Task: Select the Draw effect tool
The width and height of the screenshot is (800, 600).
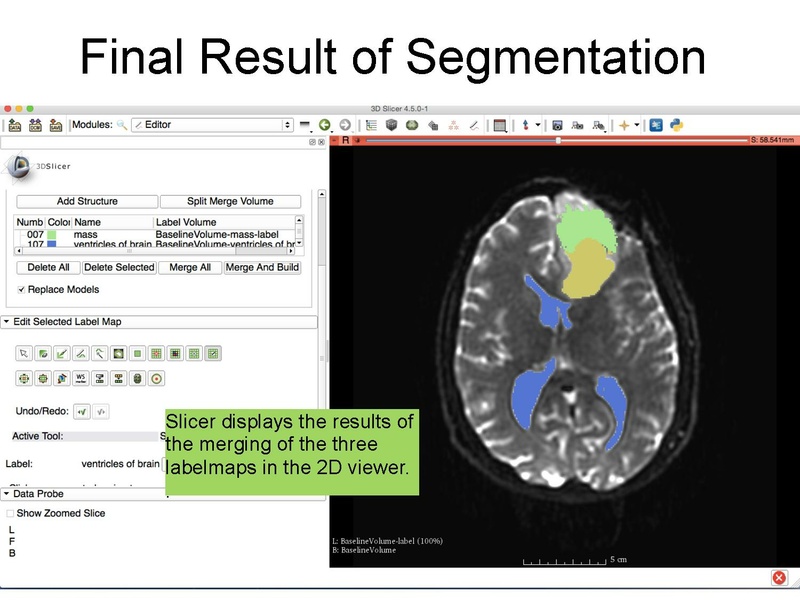Action: pos(62,354)
